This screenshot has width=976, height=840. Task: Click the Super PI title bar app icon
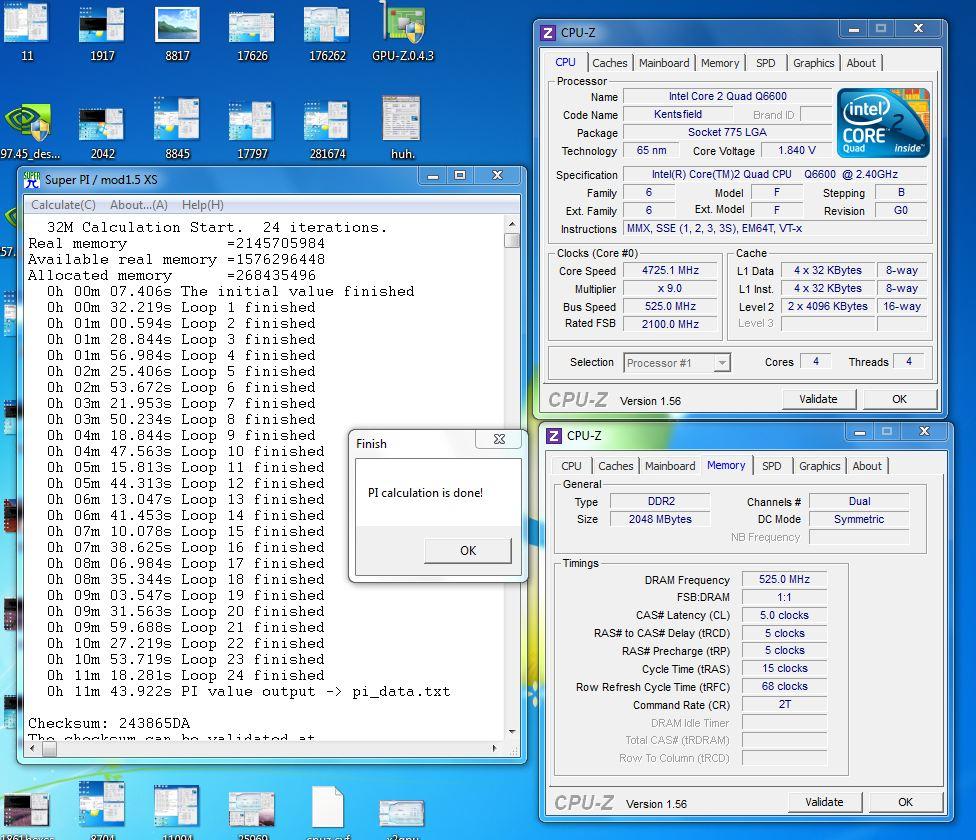[x=32, y=180]
